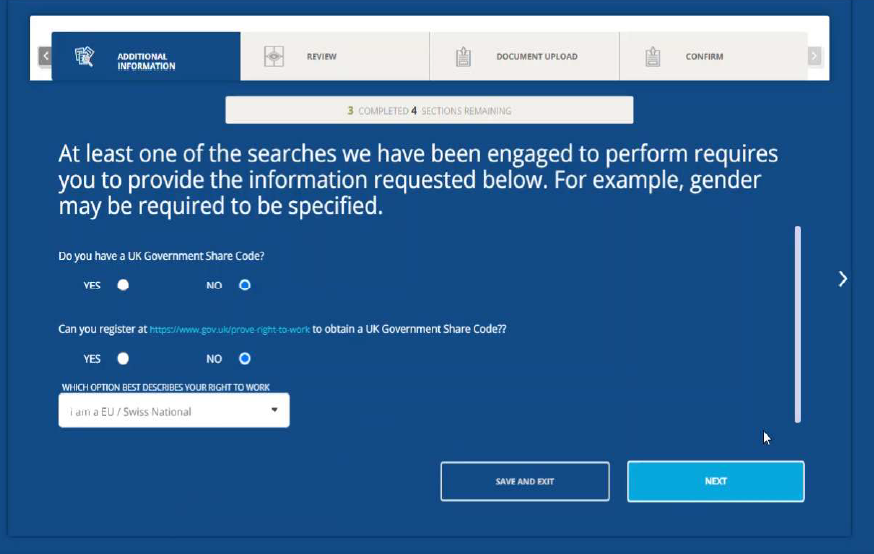Select YES for having a Share Code
This screenshot has width=874, height=554.
coord(123,285)
